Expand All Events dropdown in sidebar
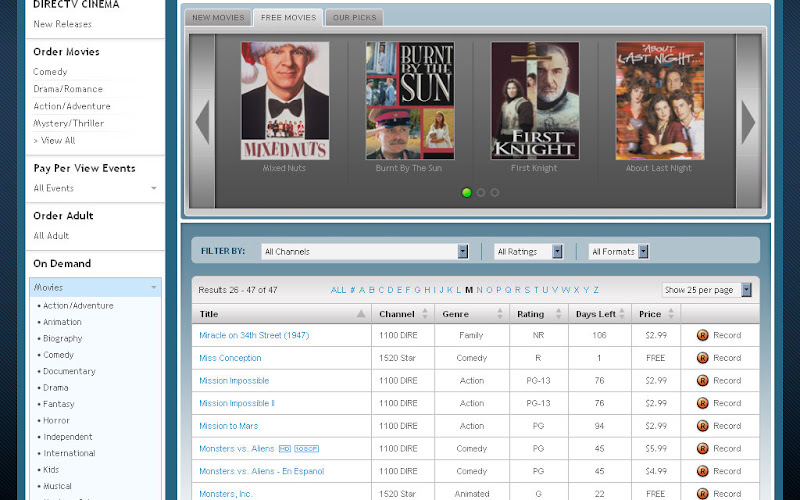This screenshot has width=800, height=500. pyautogui.click(x=154, y=188)
